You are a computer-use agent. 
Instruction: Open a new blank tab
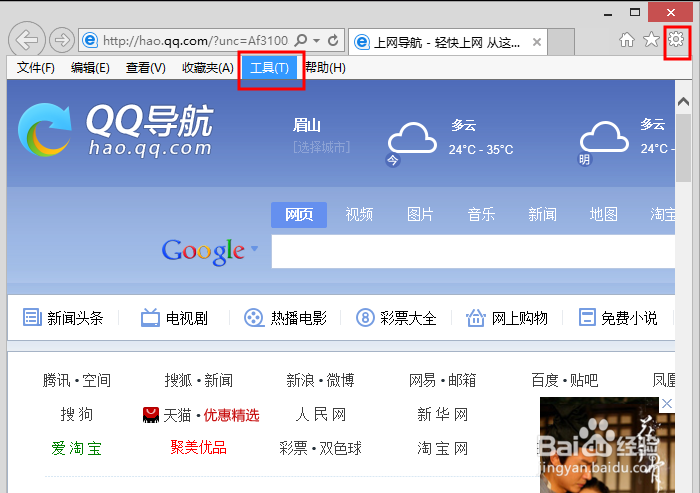[x=561, y=42]
